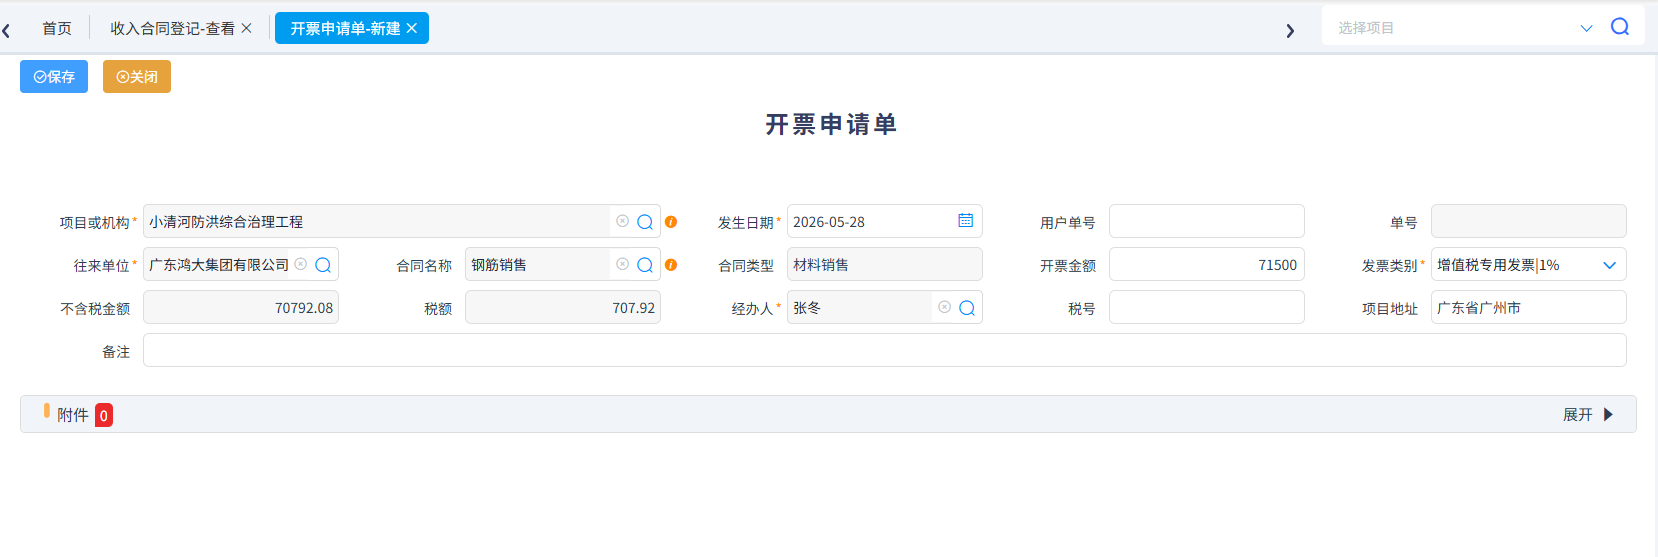Click the 附件 section label
The width and height of the screenshot is (1658, 557).
(x=73, y=415)
